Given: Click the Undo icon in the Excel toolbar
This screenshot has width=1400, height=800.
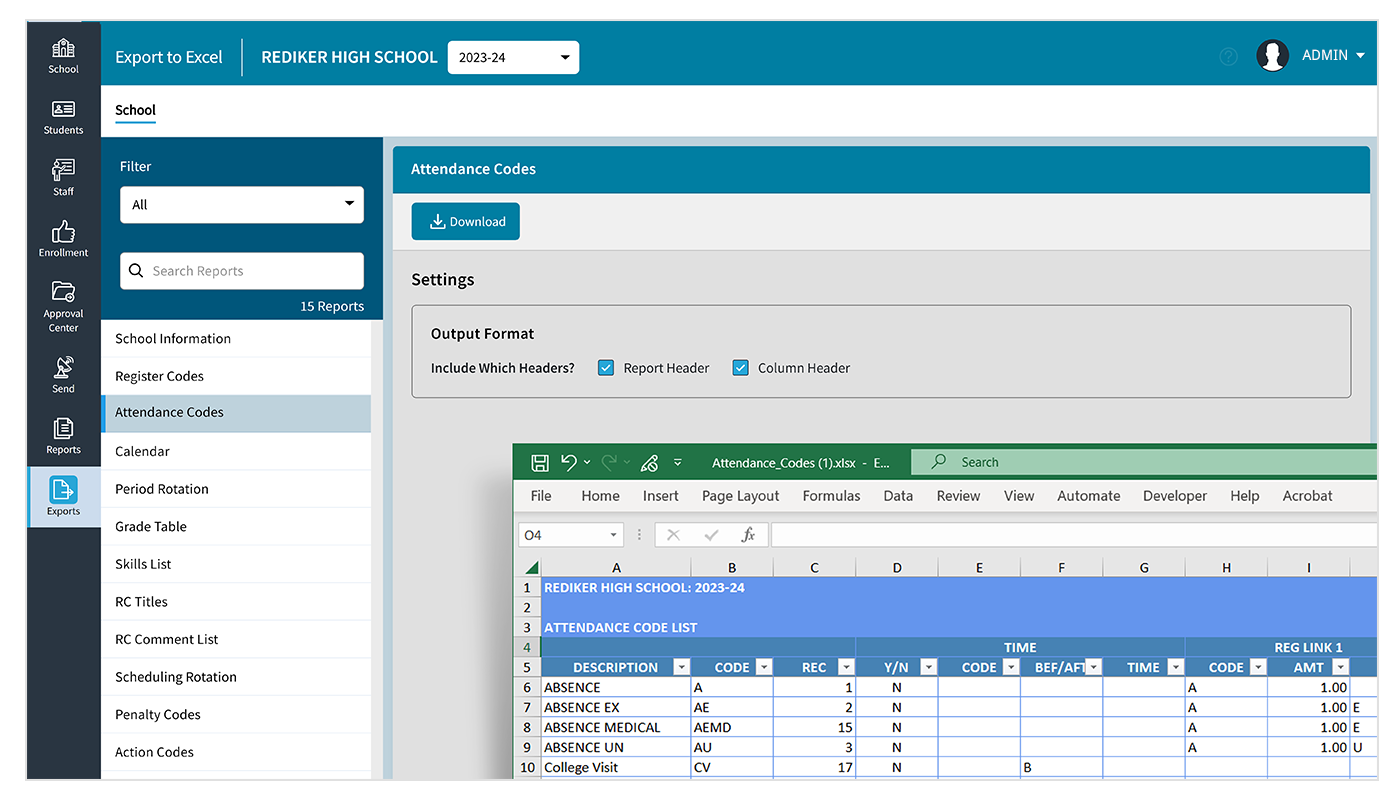Looking at the screenshot, I should coord(567,462).
